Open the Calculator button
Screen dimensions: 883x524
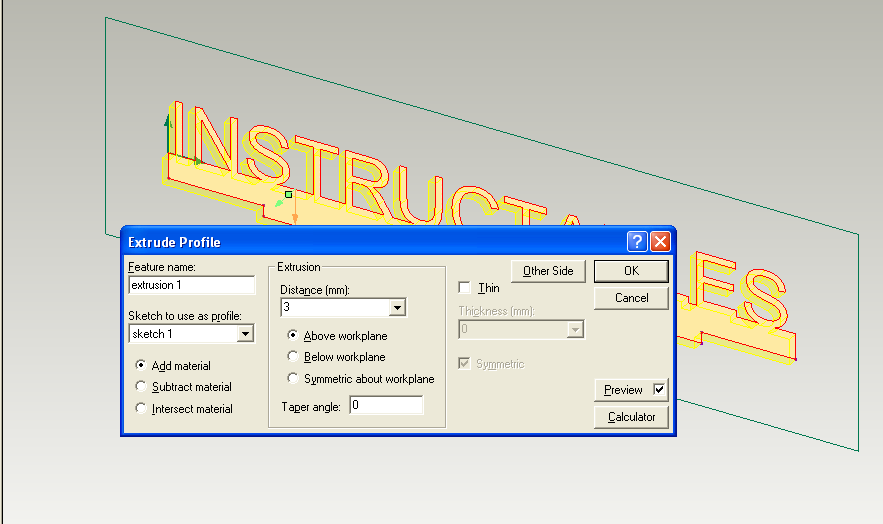point(631,417)
